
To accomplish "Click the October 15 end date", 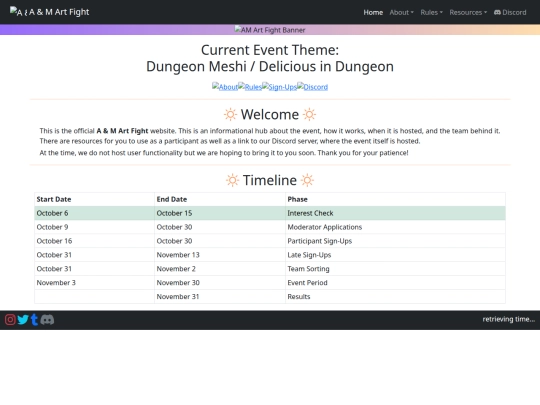I will (220, 213).
